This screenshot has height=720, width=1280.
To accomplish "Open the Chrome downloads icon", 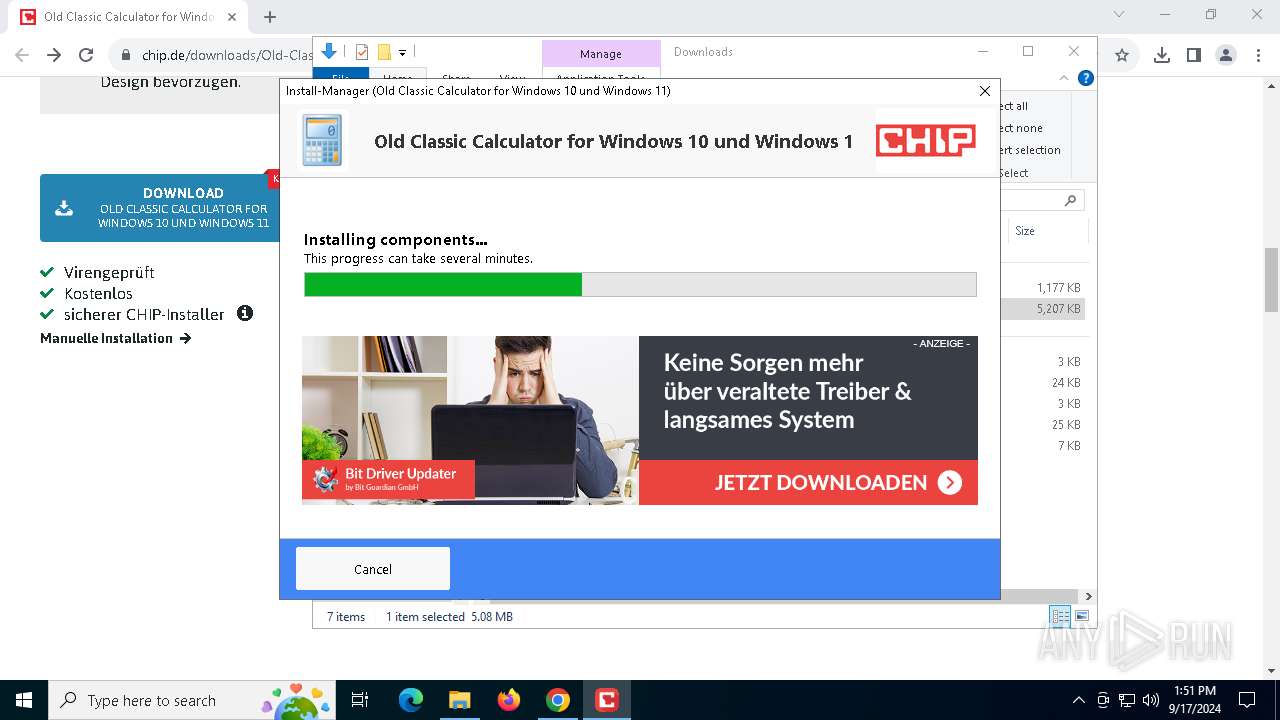I will pos(1161,55).
